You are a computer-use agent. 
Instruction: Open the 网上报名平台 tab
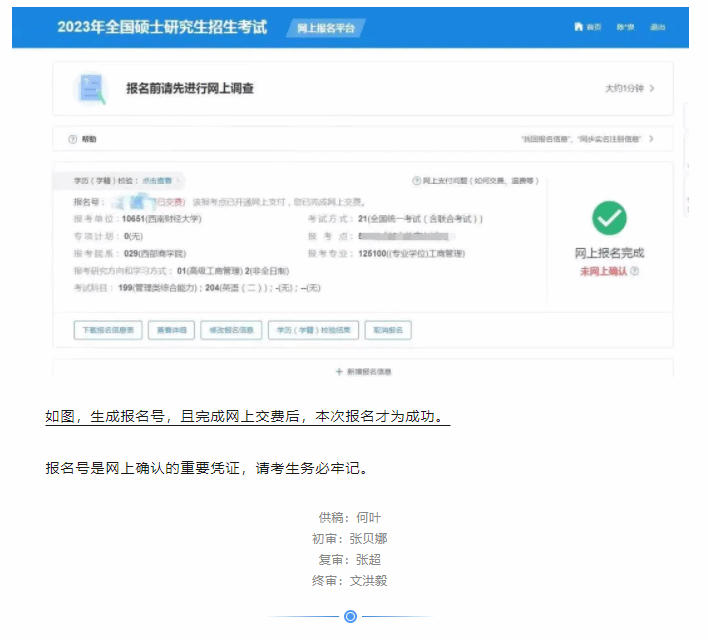[x=326, y=27]
